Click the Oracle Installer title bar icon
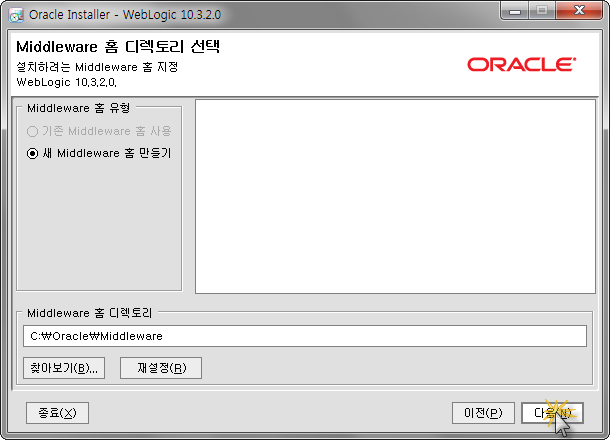This screenshot has height=440, width=610. (x=16, y=15)
